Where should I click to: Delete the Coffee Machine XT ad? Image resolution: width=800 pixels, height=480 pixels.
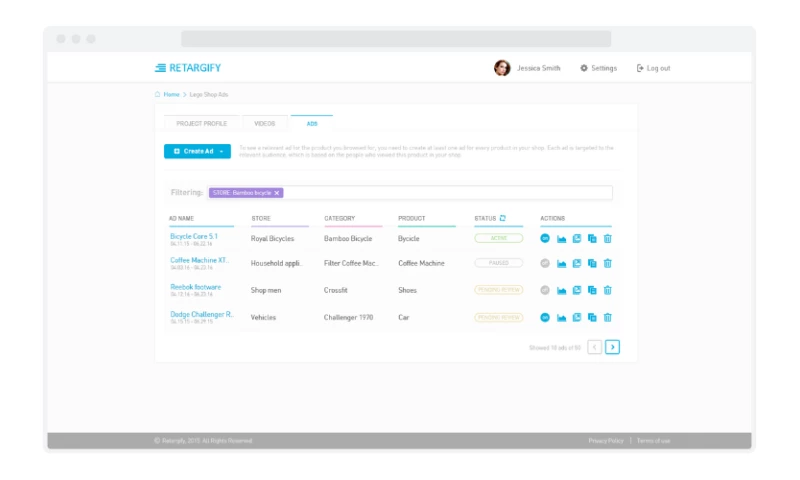click(608, 264)
